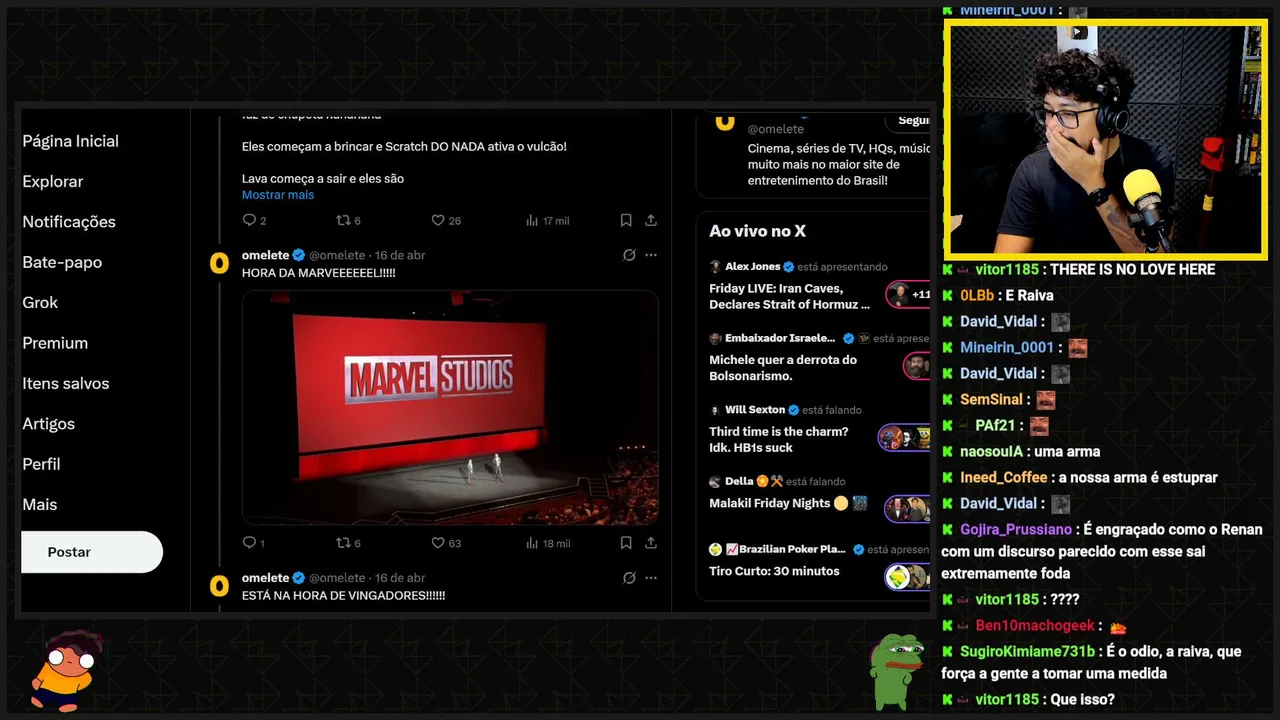Click username Ben10machogeek in chat
Screen dimensions: 1280x720
click(1035, 625)
